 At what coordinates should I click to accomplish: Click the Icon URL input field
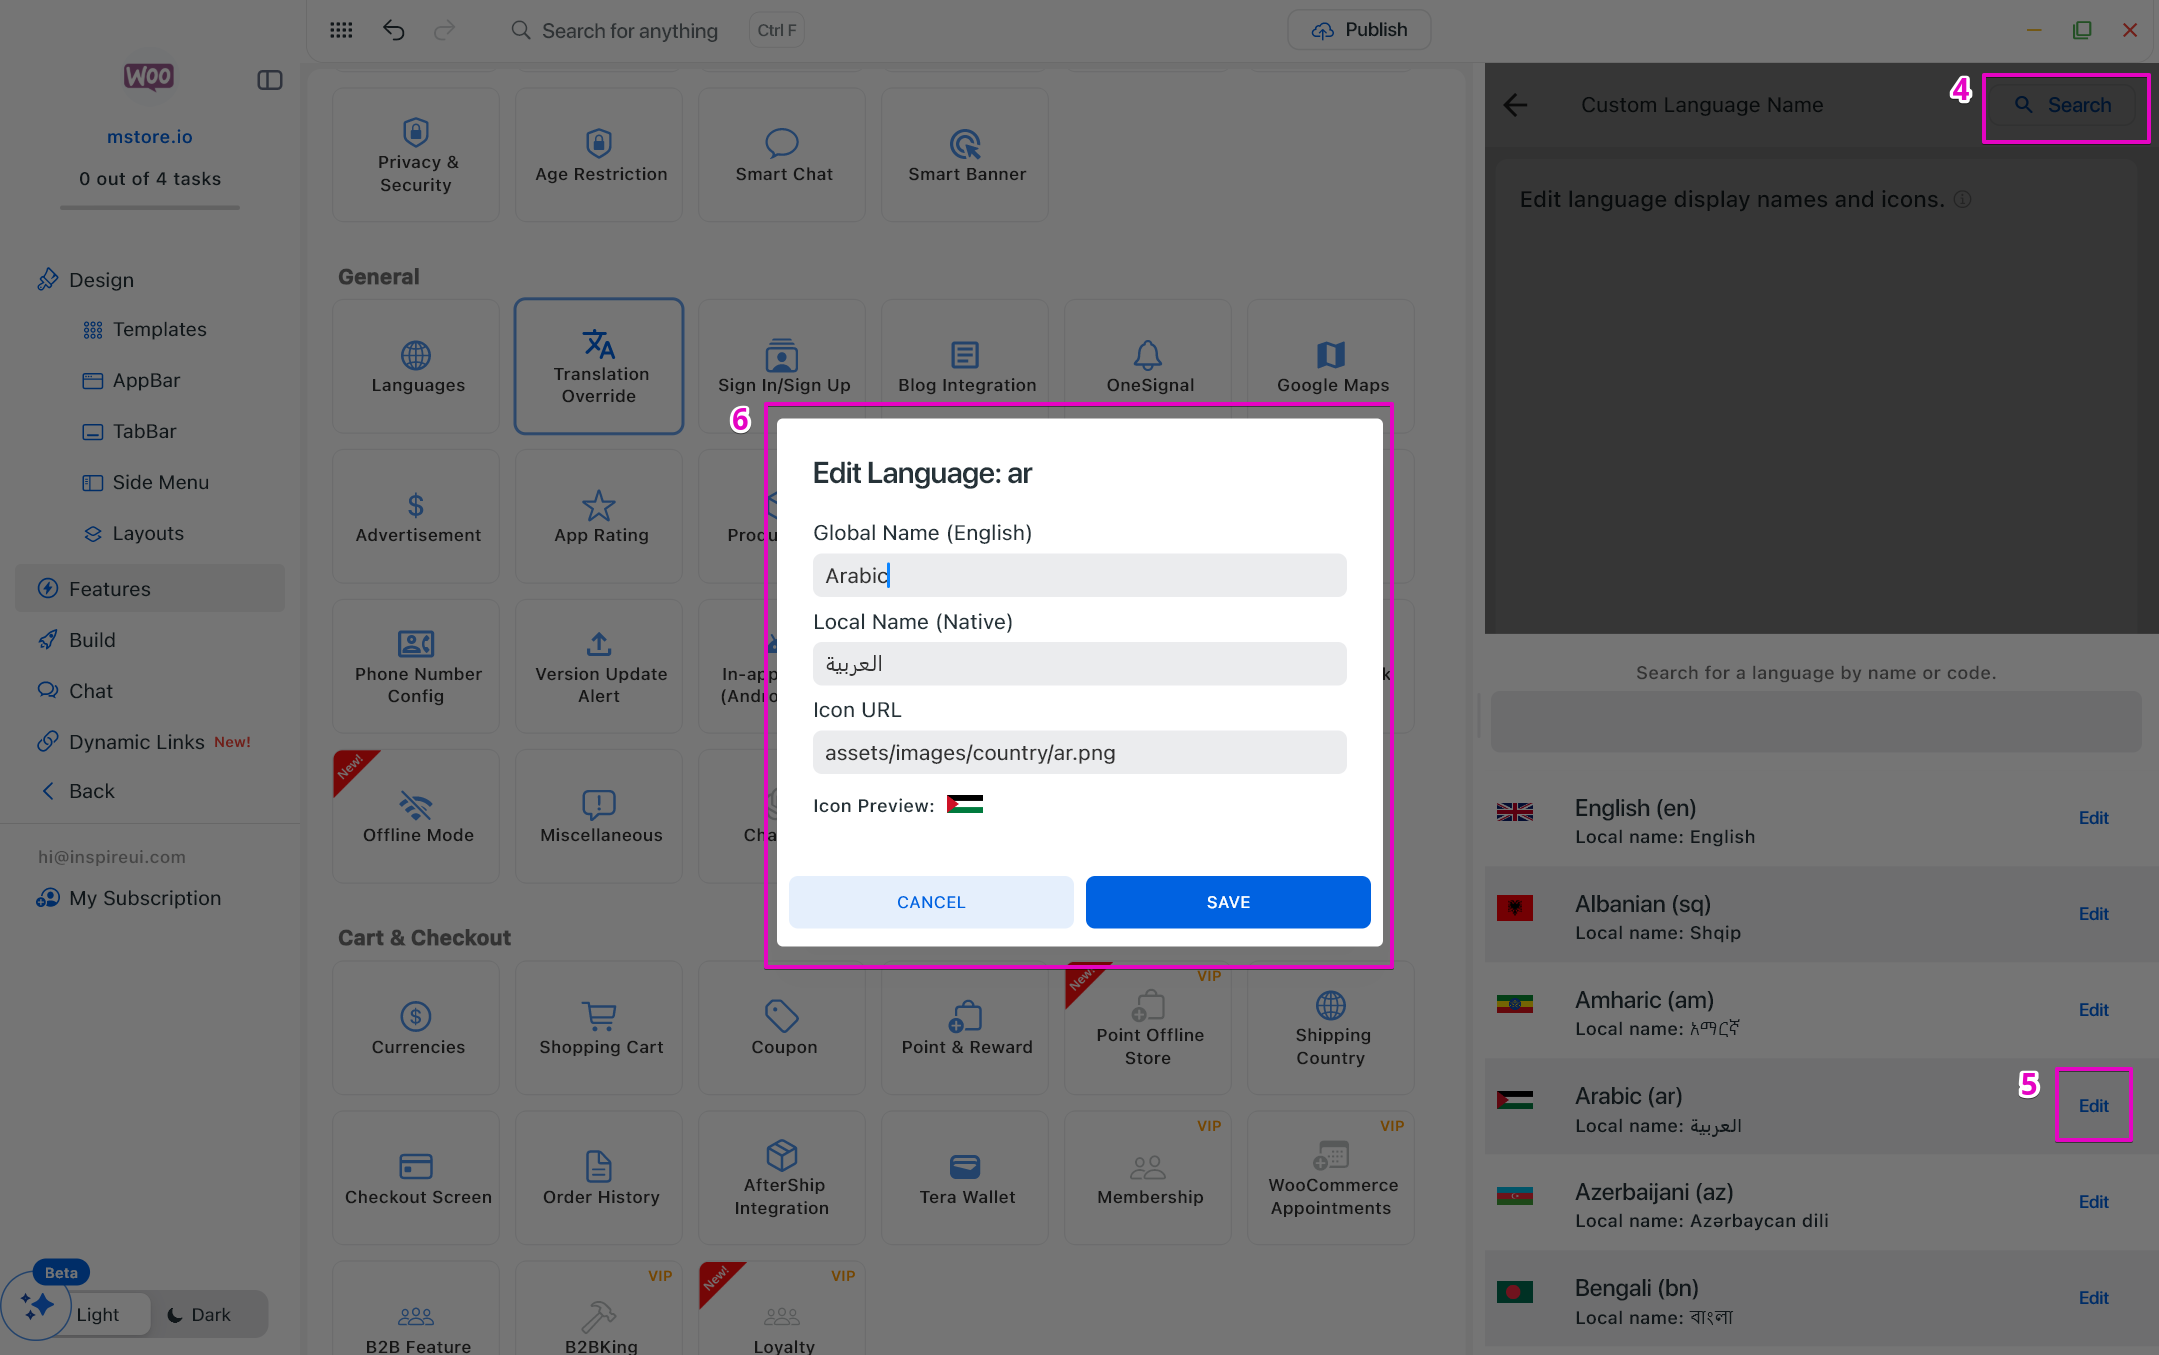click(1079, 752)
